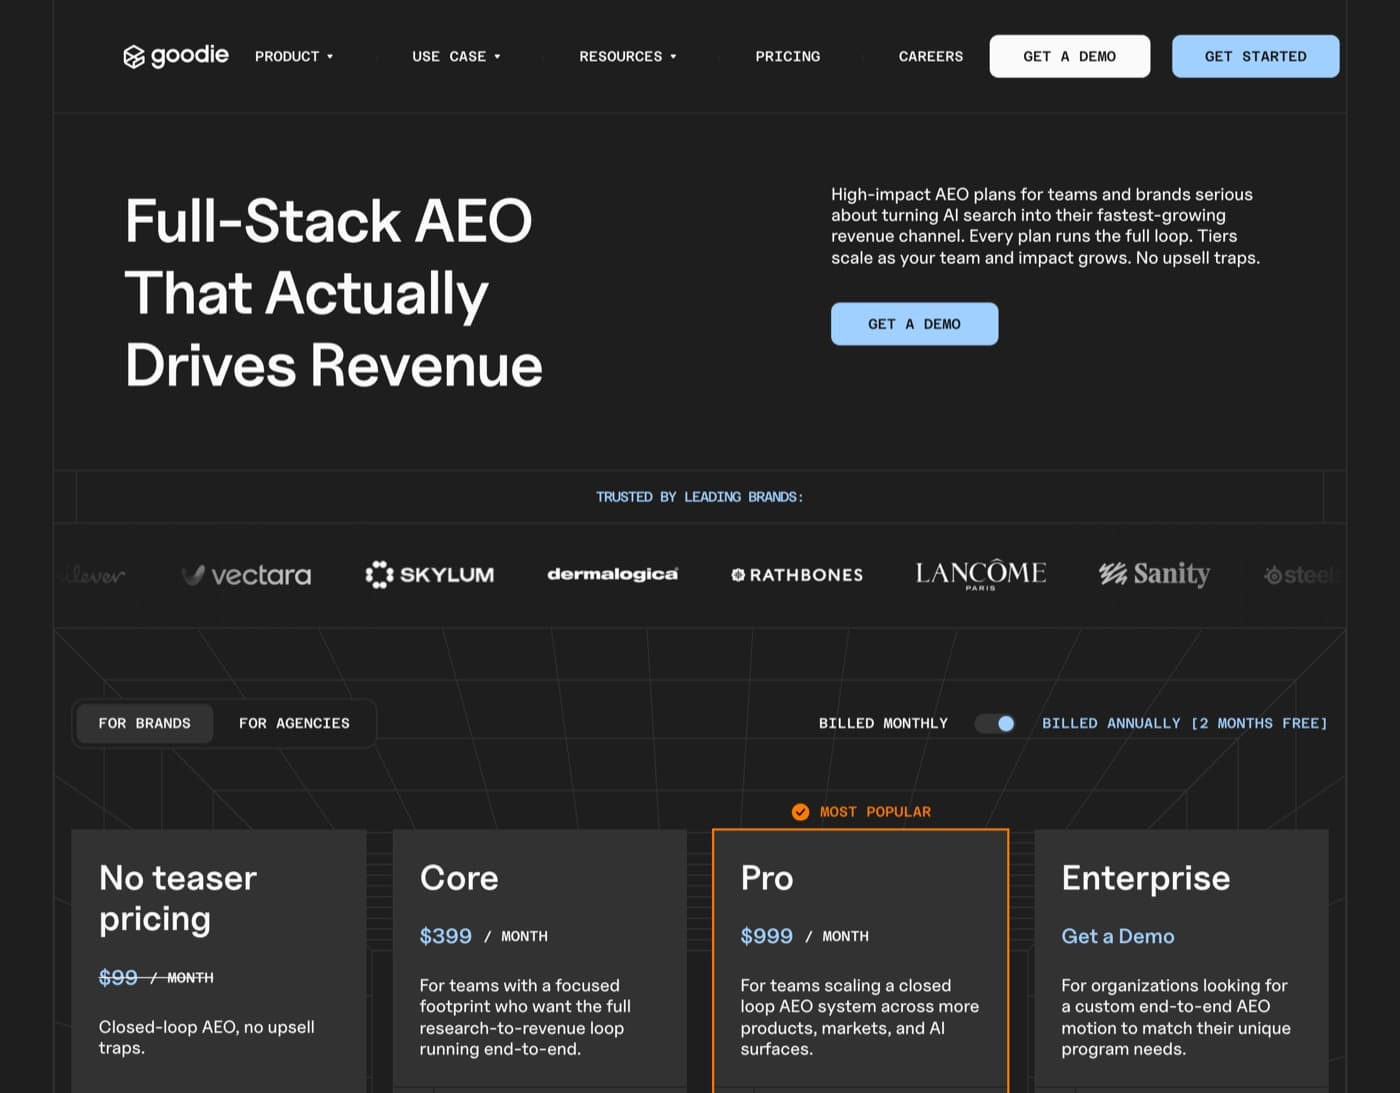Open the Careers page
This screenshot has height=1093, width=1400.
931,57
